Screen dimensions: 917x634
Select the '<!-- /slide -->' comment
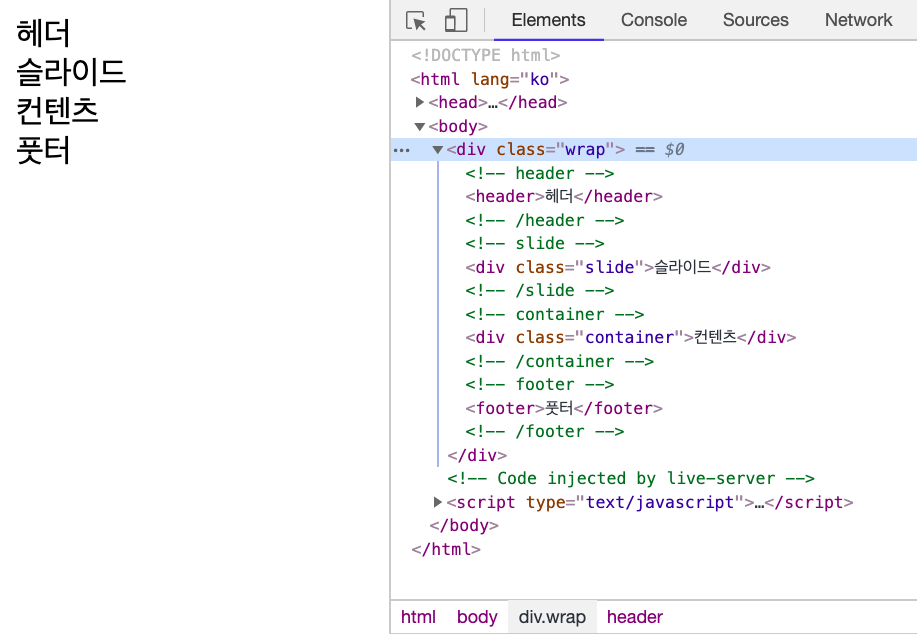tap(540, 291)
